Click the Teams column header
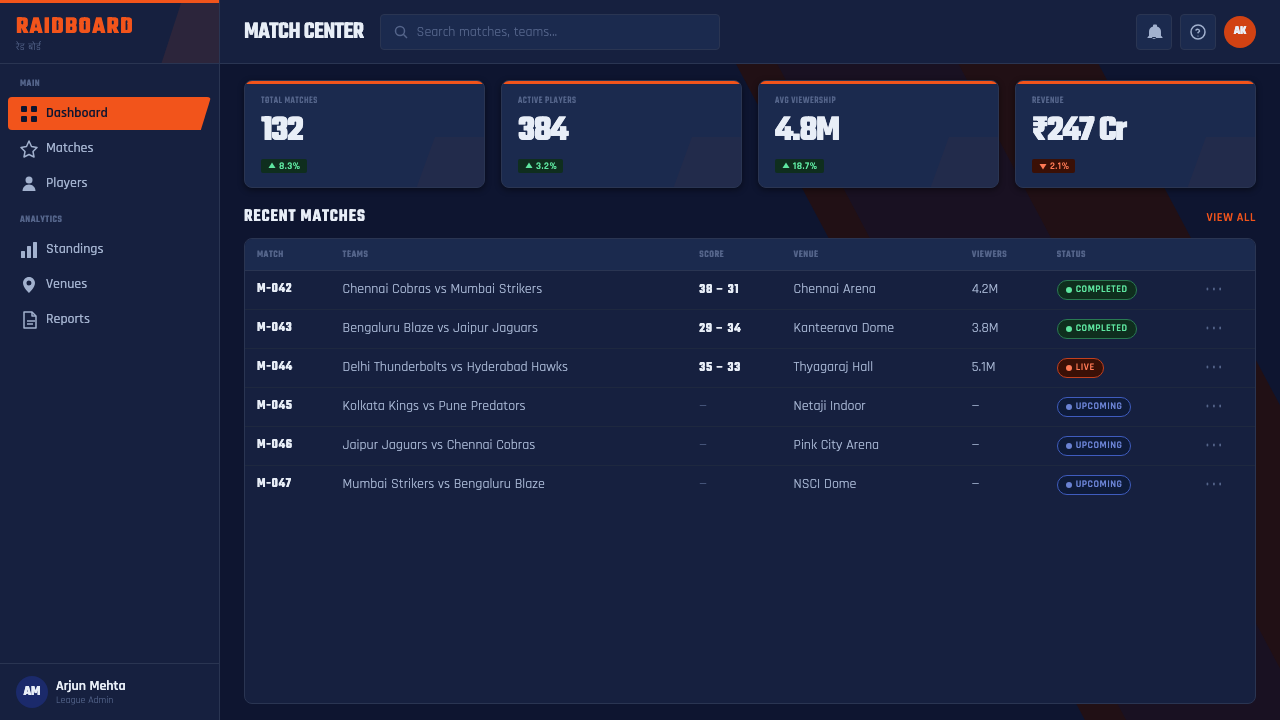This screenshot has width=1280, height=720. coord(355,254)
